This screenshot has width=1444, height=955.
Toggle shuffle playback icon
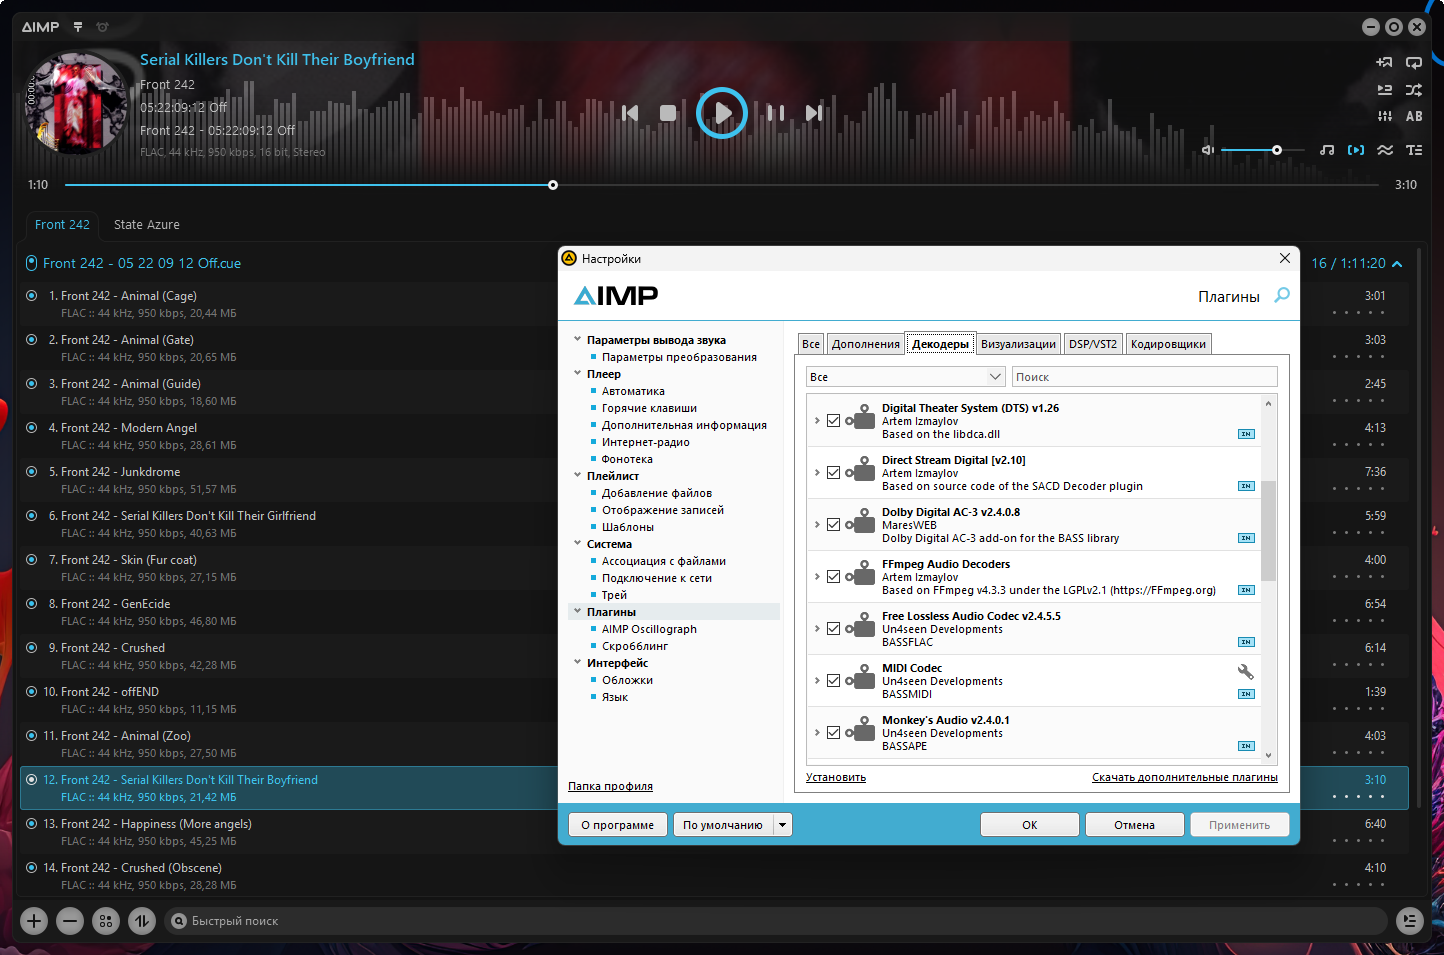[1414, 89]
